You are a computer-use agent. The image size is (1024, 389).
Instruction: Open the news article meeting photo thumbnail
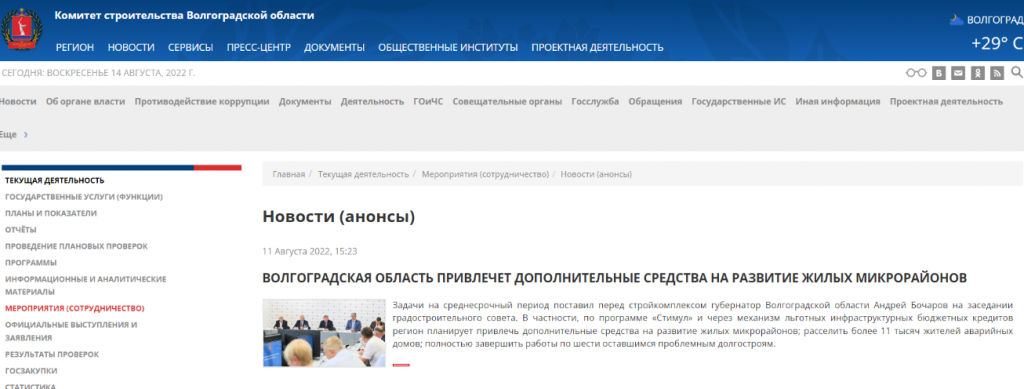click(x=324, y=333)
